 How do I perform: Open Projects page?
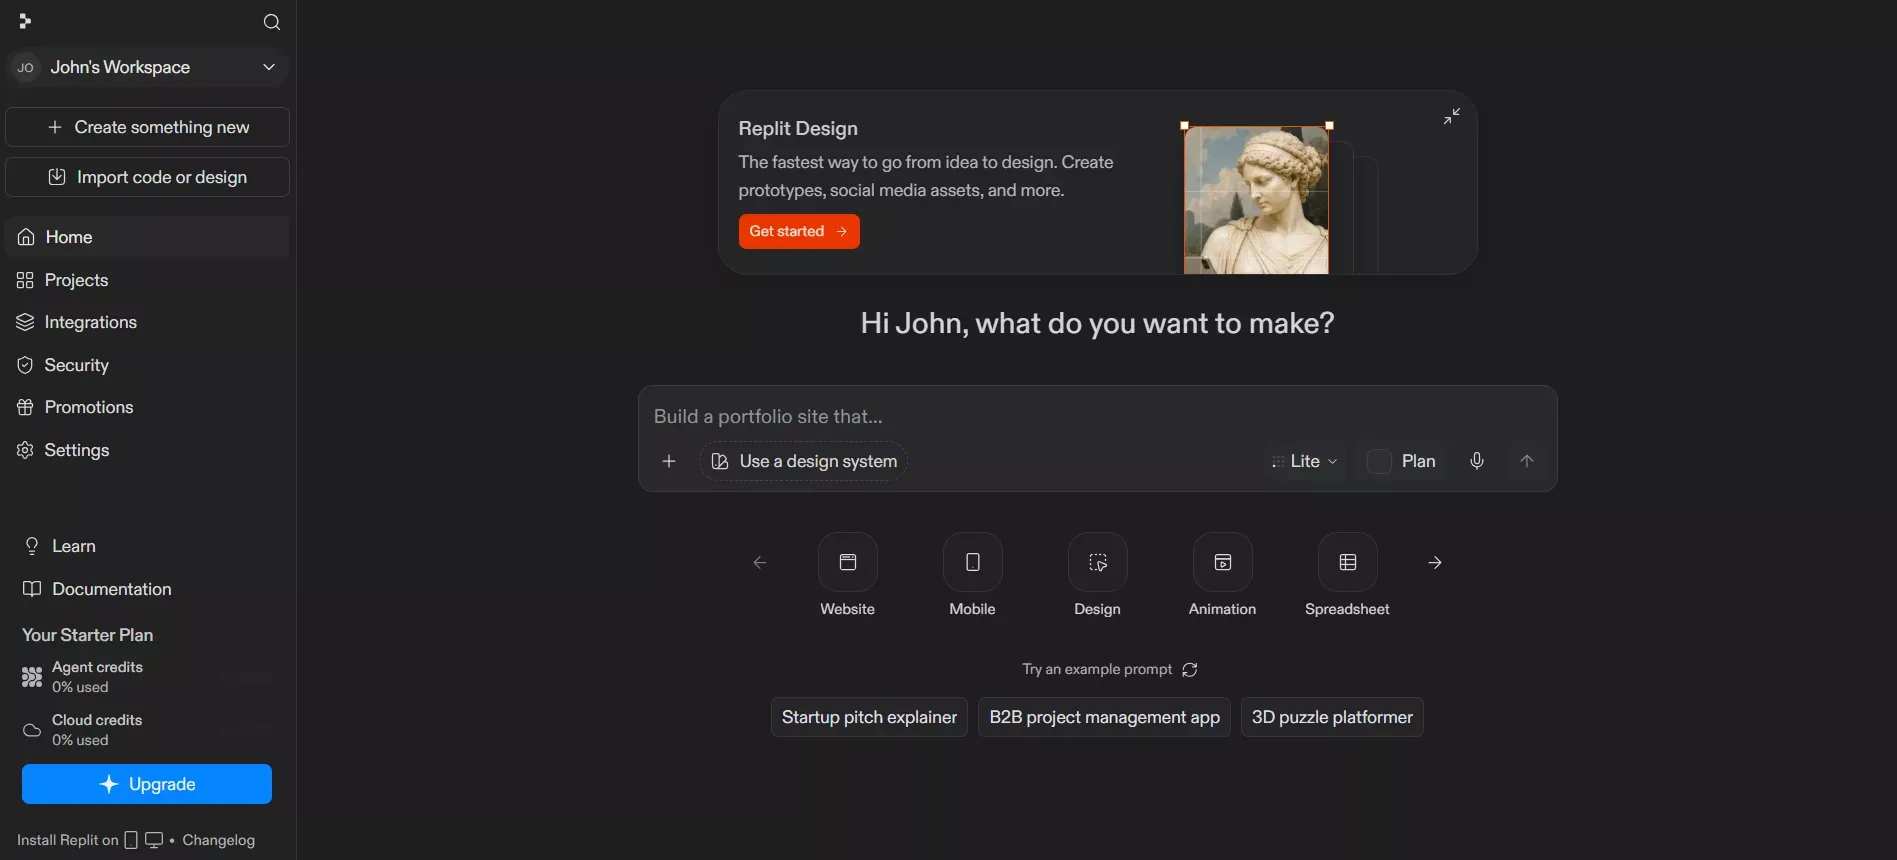(x=148, y=280)
